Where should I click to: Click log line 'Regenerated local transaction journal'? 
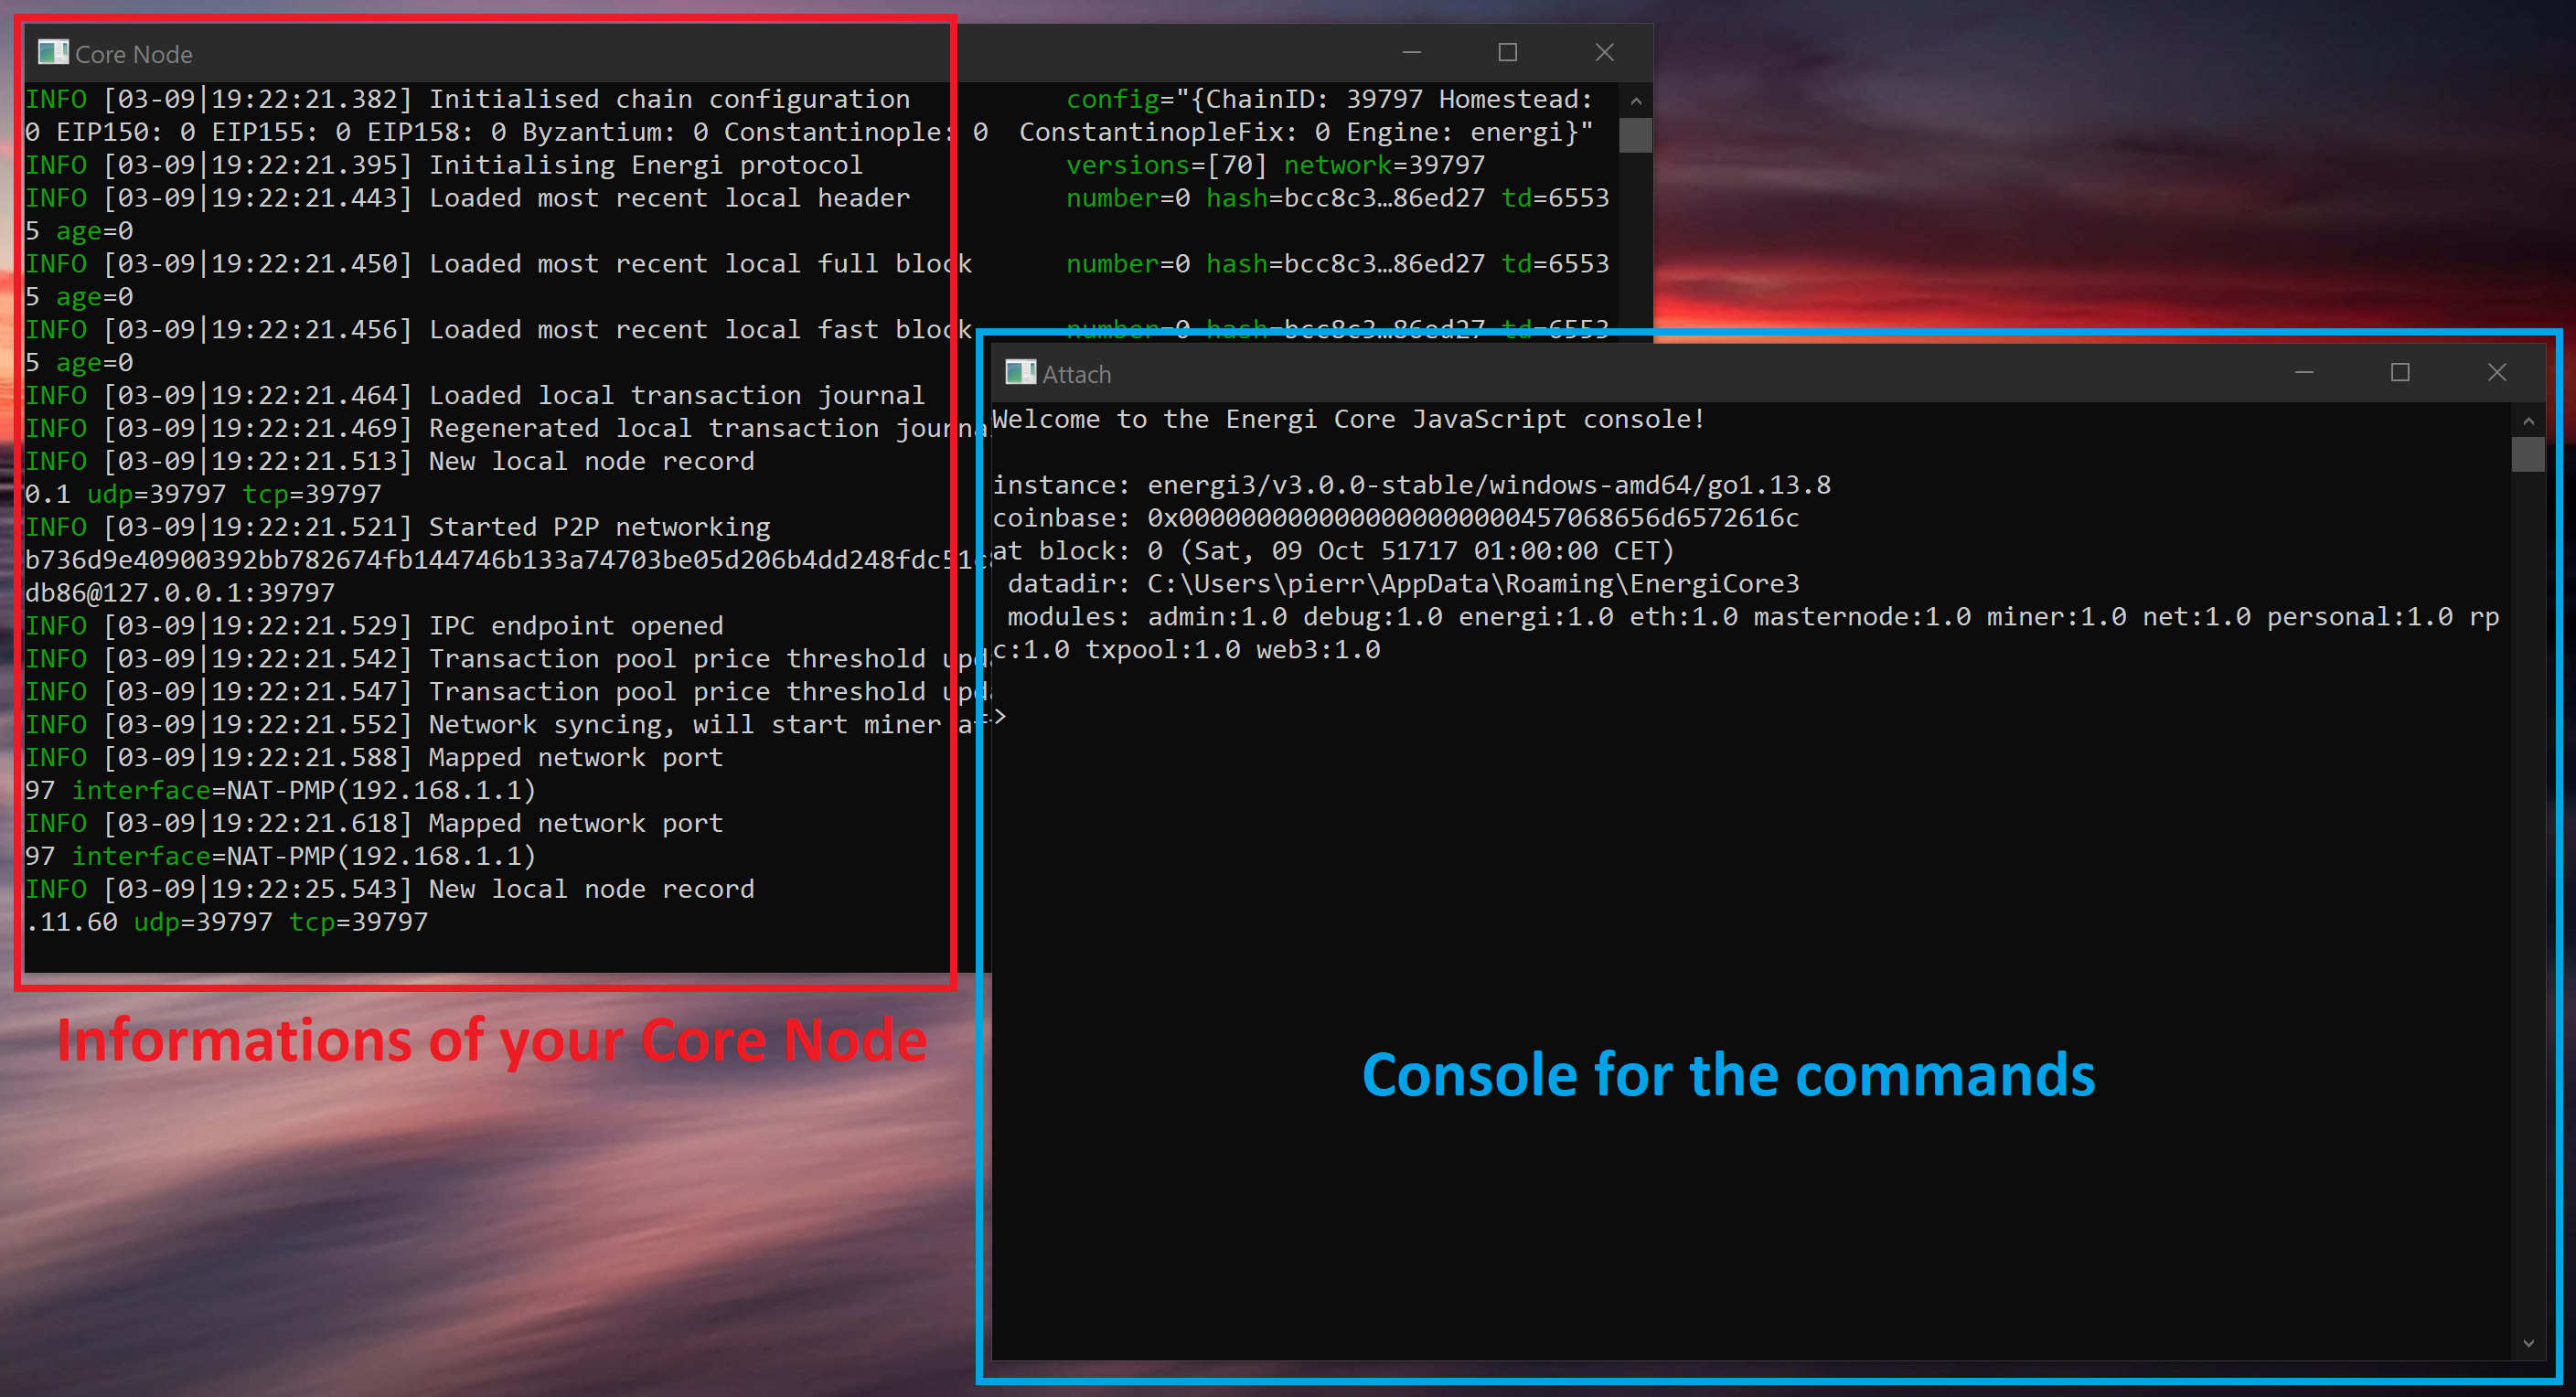[x=708, y=429]
